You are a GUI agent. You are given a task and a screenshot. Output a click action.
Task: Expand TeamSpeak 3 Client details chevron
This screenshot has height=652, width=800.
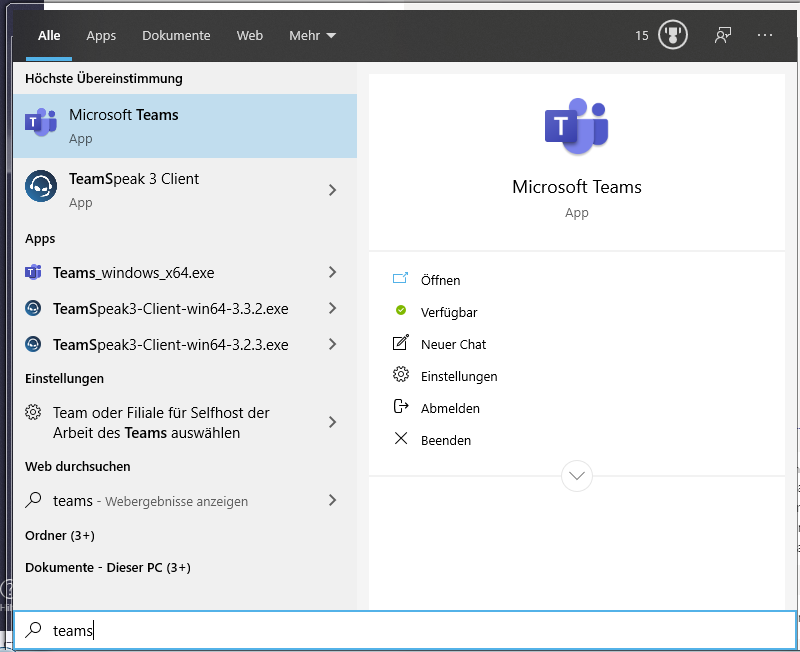tap(333, 190)
